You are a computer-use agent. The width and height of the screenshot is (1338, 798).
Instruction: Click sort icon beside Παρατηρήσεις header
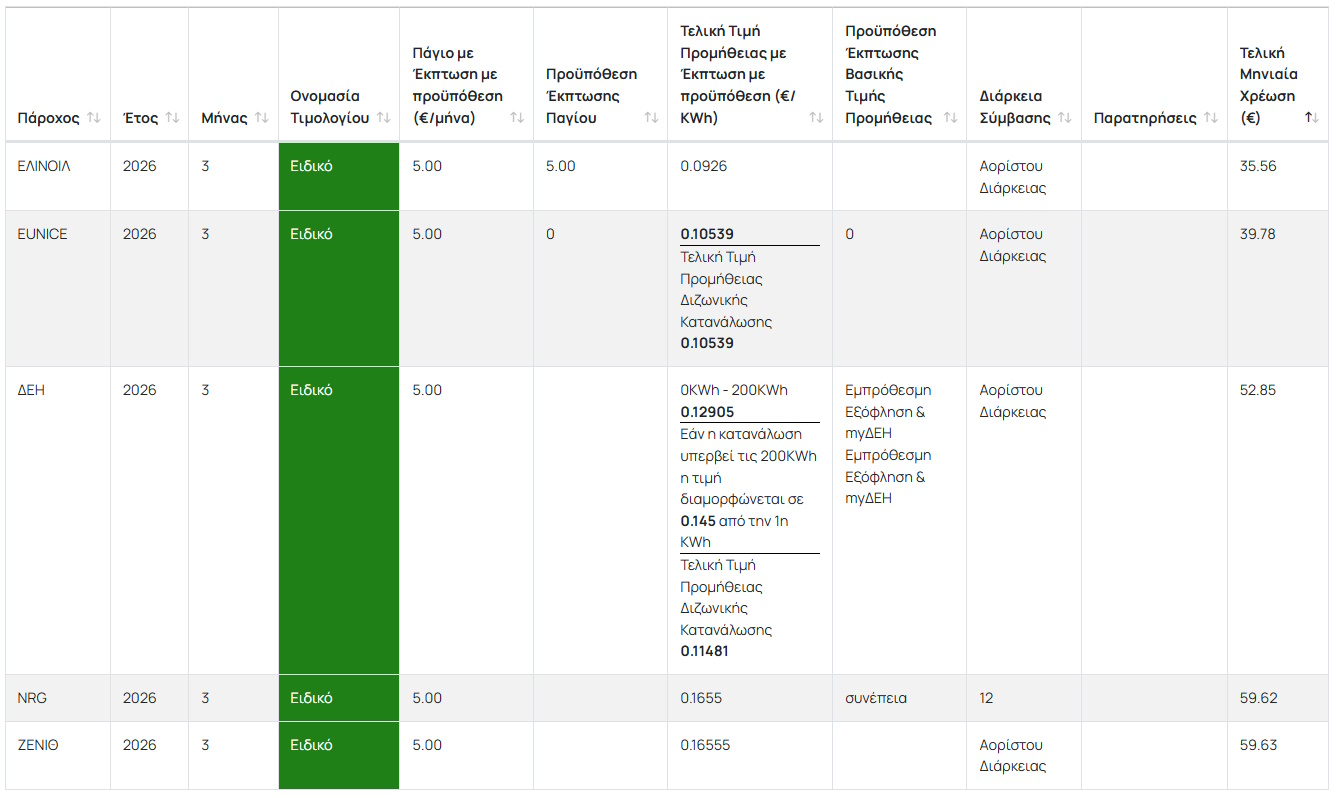pos(1211,118)
